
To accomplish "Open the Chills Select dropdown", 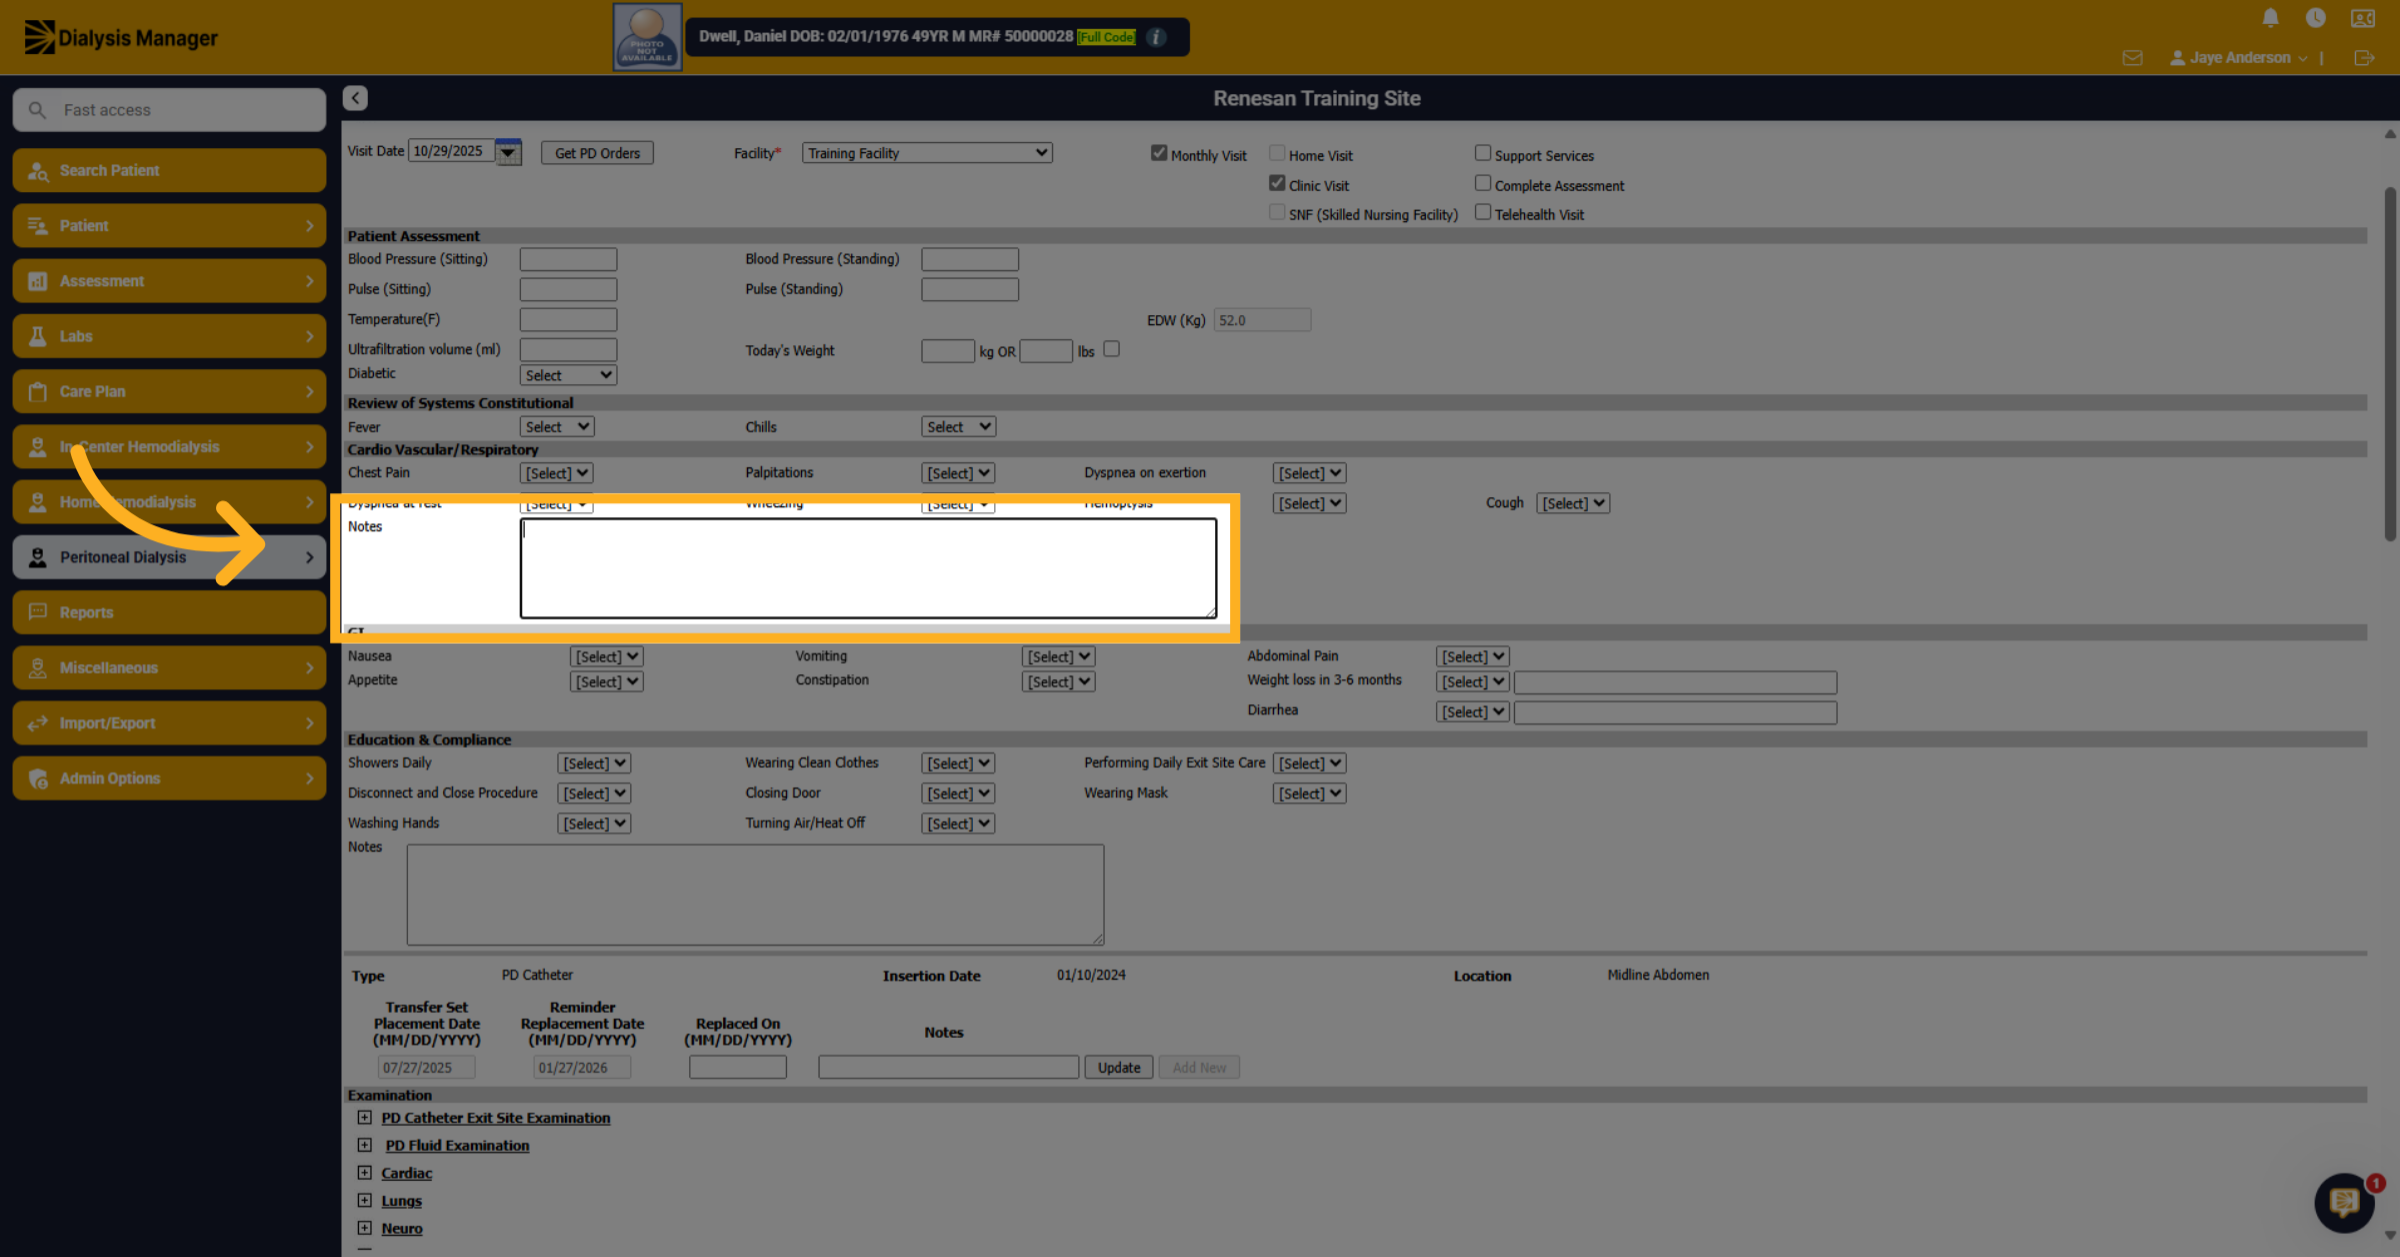I will (x=958, y=427).
